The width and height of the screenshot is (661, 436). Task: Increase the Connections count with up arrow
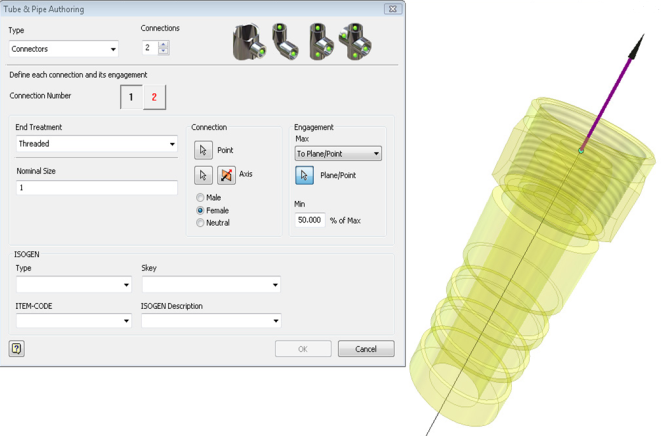[163, 44]
